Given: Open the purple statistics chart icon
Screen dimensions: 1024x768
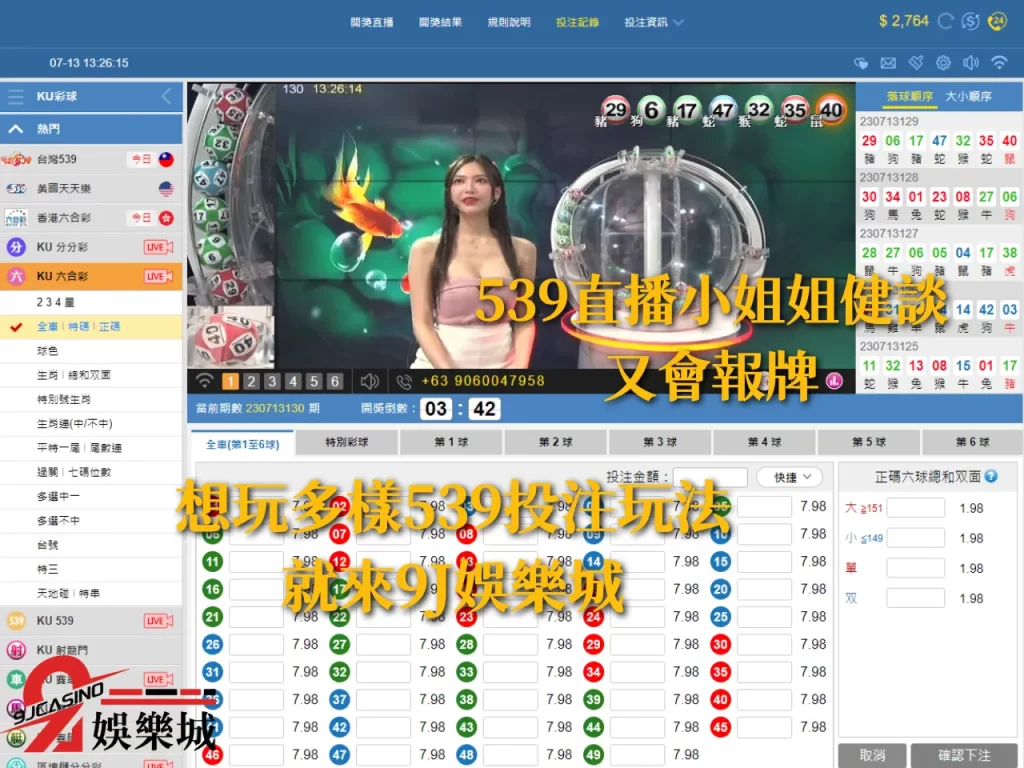Looking at the screenshot, I should click(835, 381).
